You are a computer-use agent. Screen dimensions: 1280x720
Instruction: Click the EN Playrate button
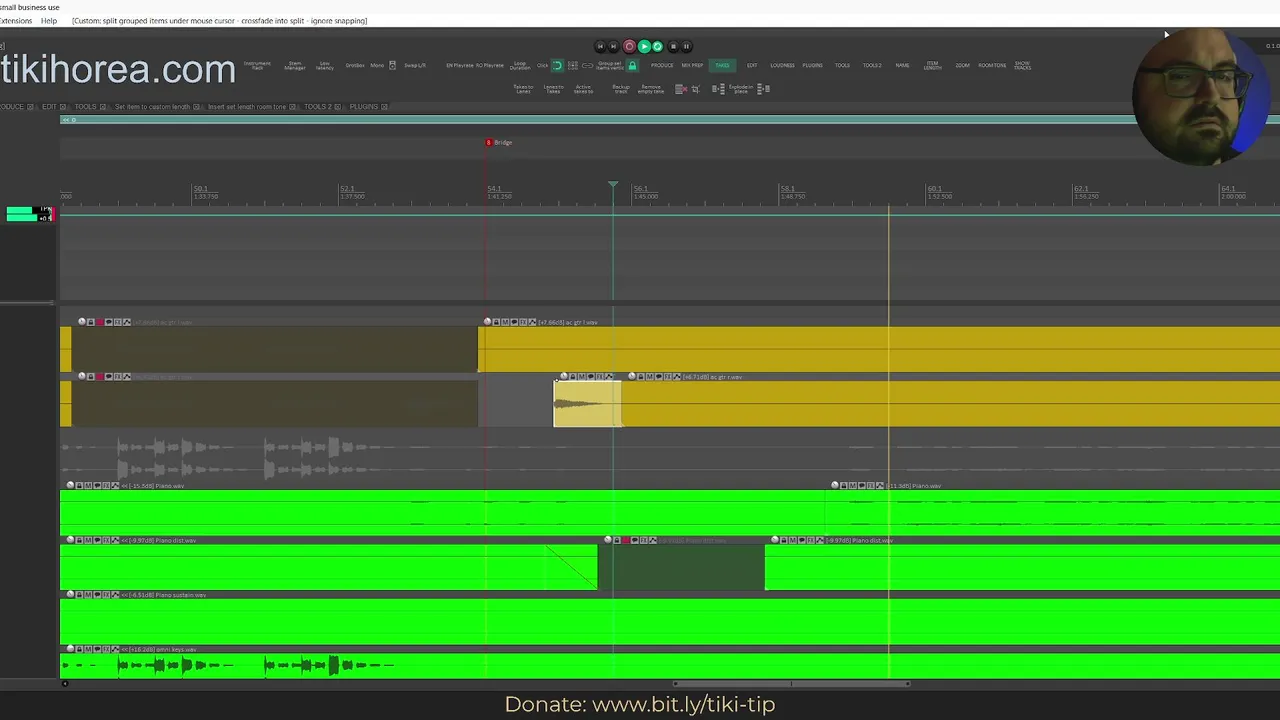tap(460, 65)
